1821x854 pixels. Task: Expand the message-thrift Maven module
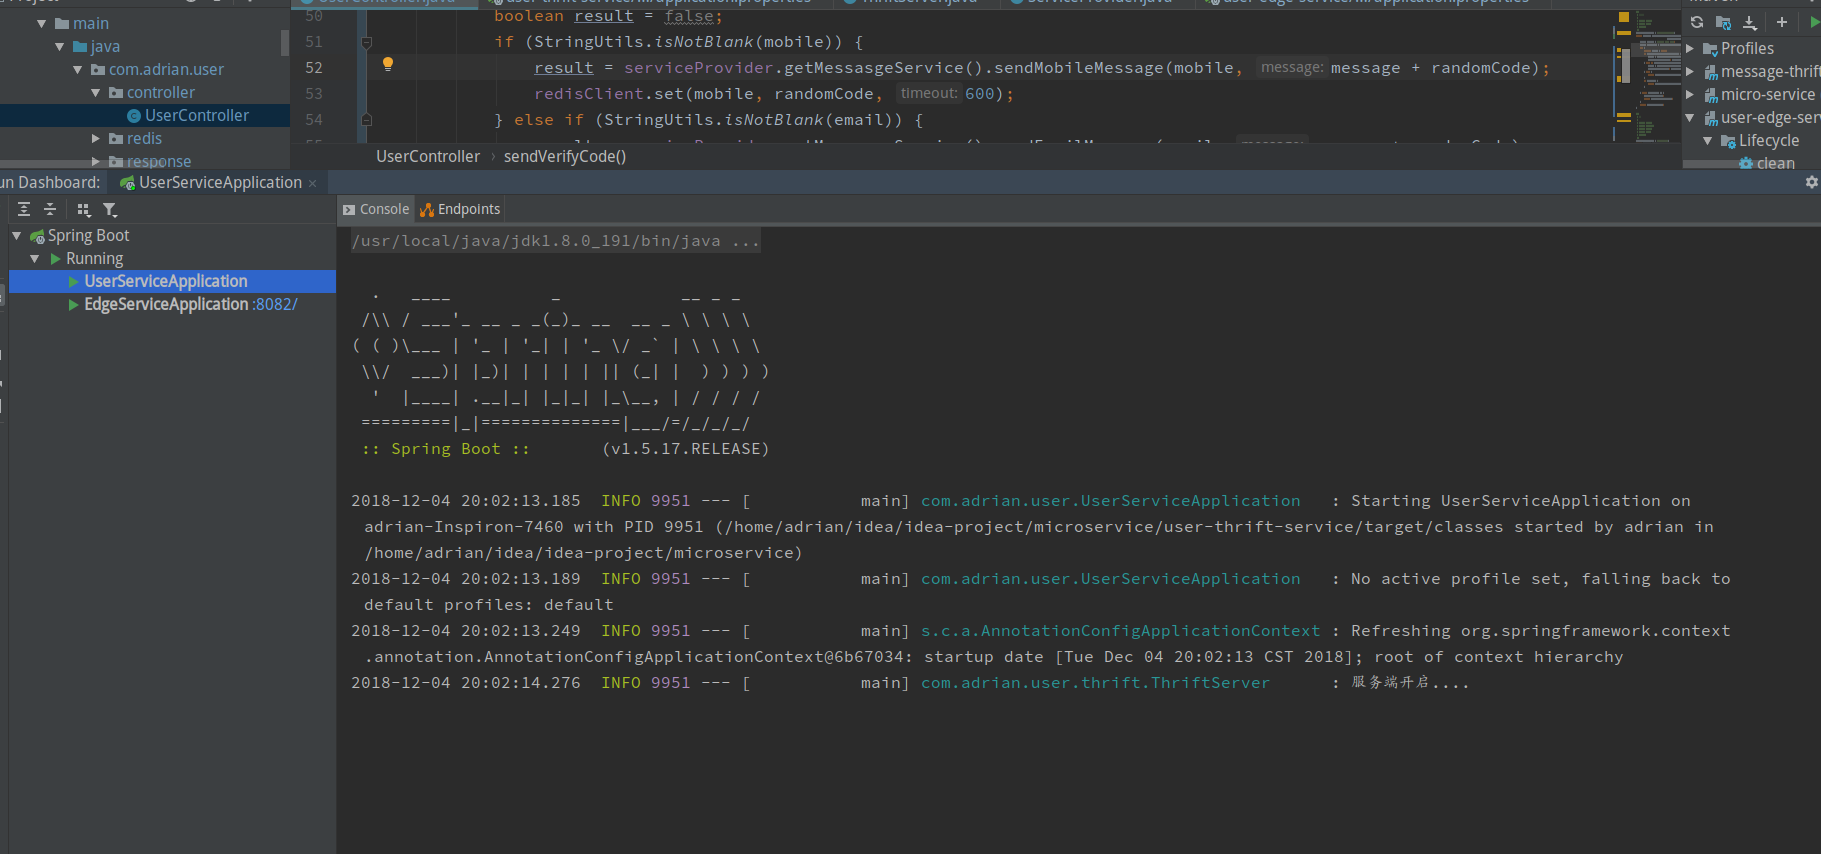(1691, 72)
